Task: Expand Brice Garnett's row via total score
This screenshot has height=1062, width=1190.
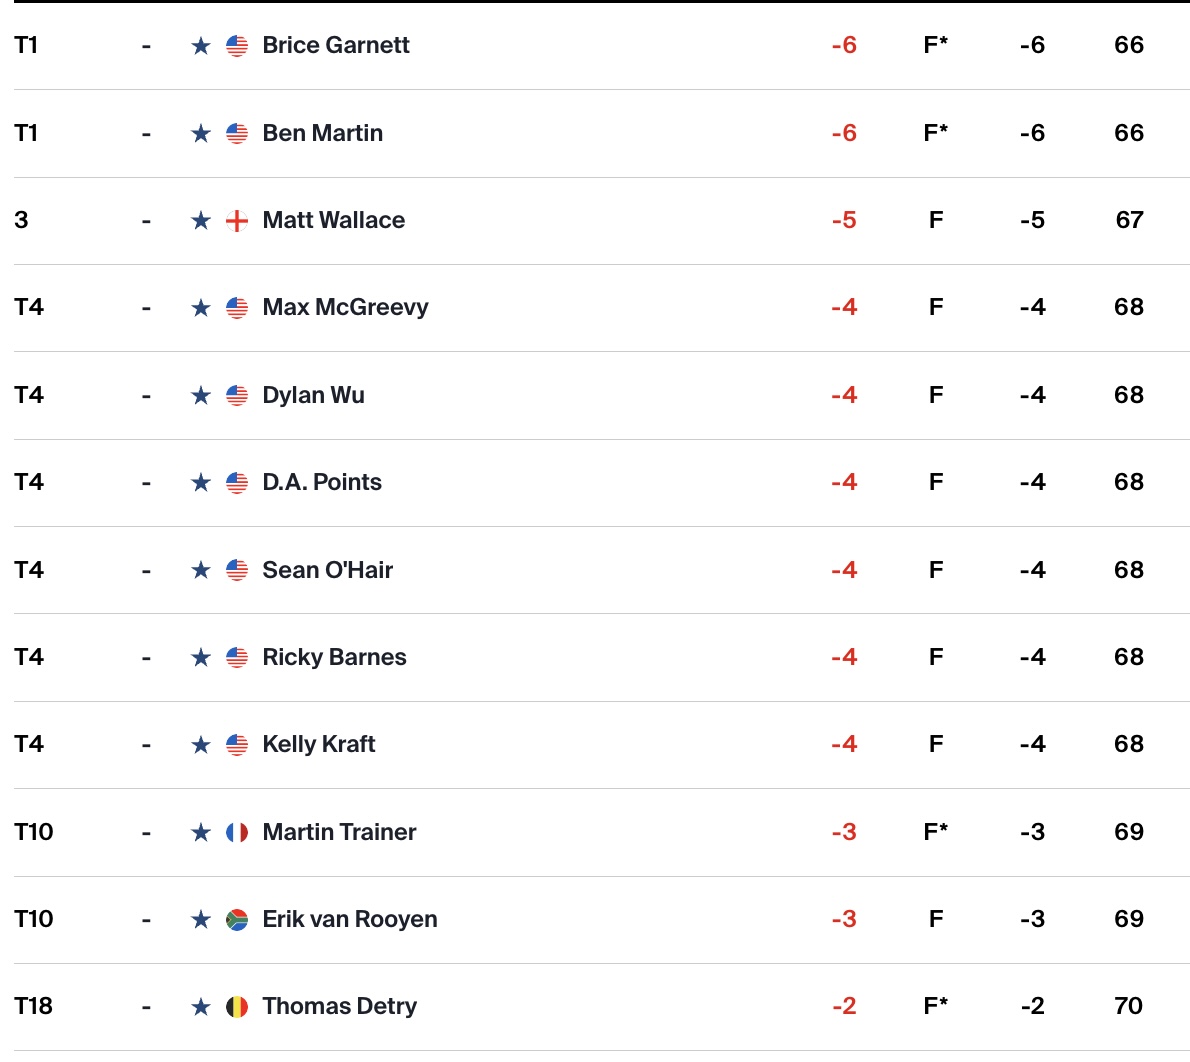Action: [x=844, y=46]
